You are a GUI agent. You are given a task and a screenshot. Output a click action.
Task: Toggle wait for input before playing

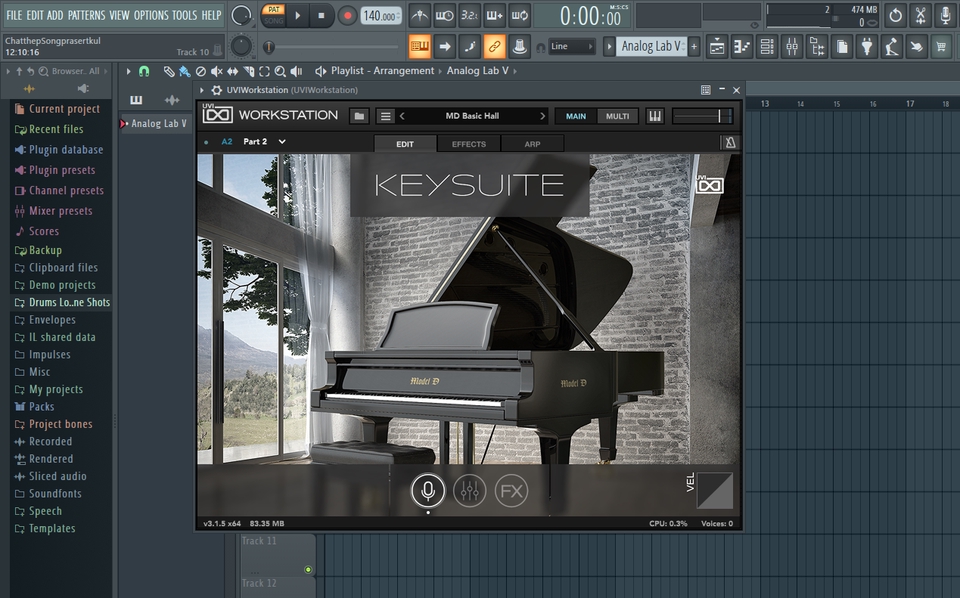[x=444, y=15]
